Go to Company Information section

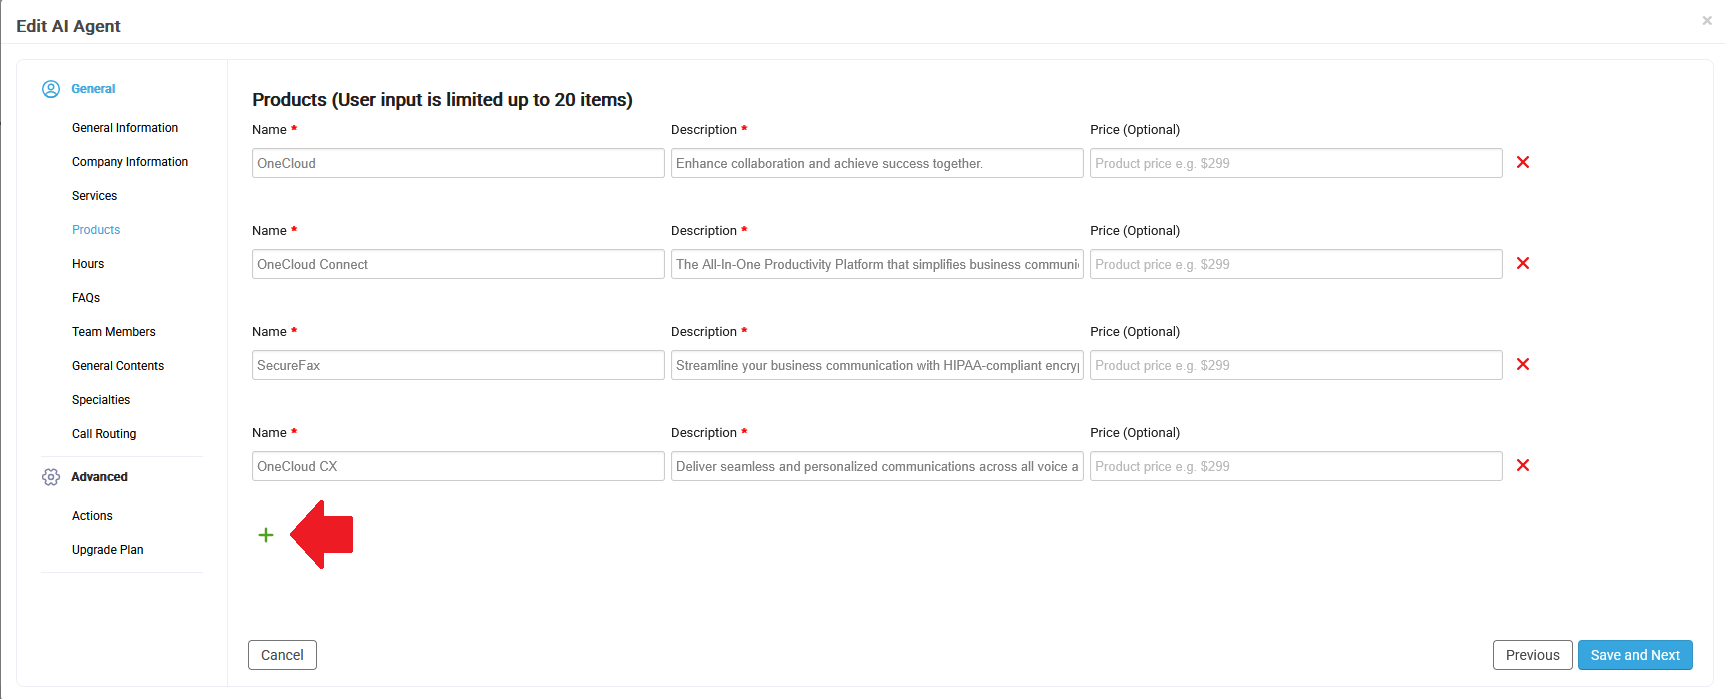[x=130, y=162]
